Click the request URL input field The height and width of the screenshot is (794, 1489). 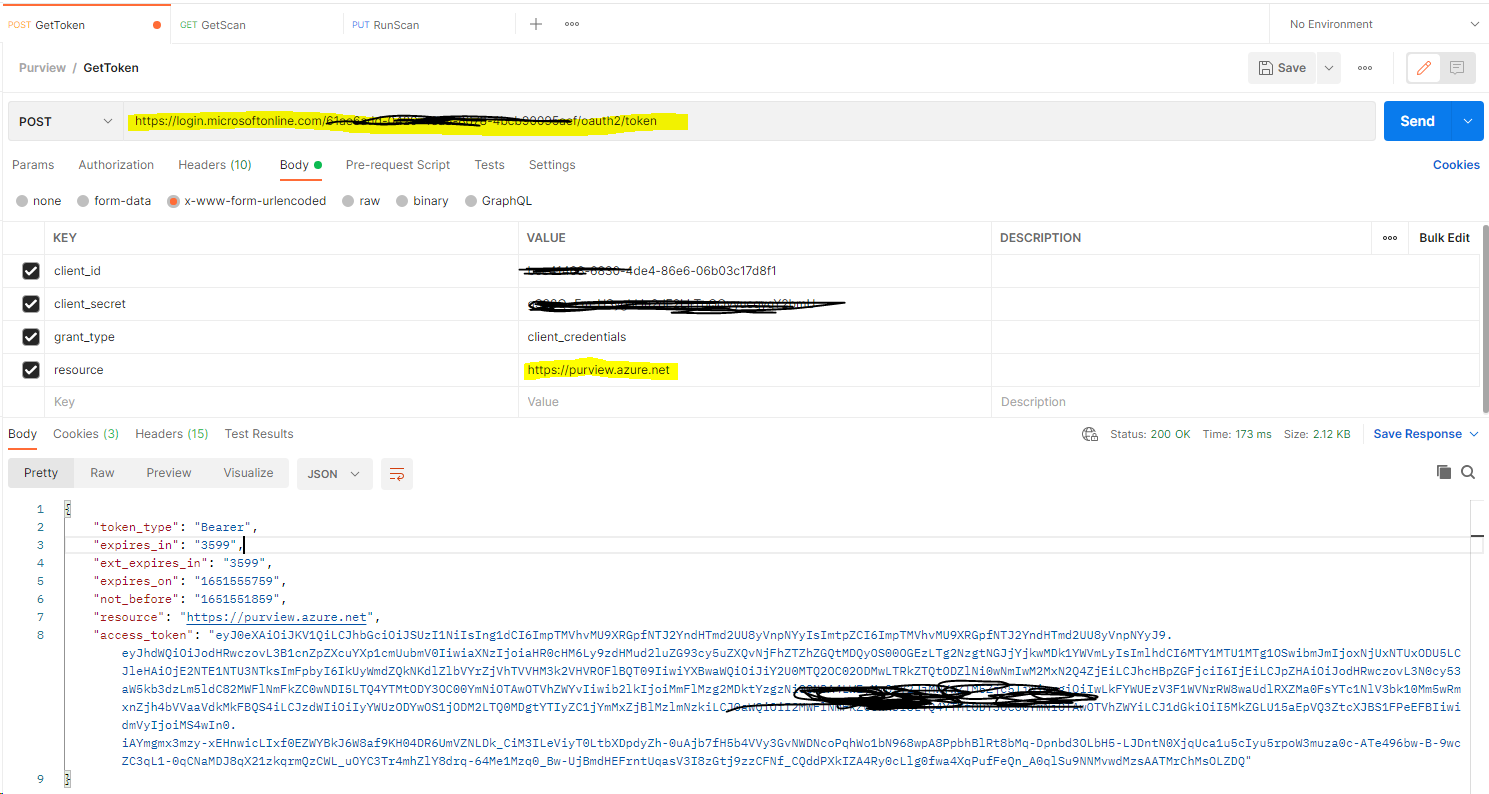click(749, 121)
